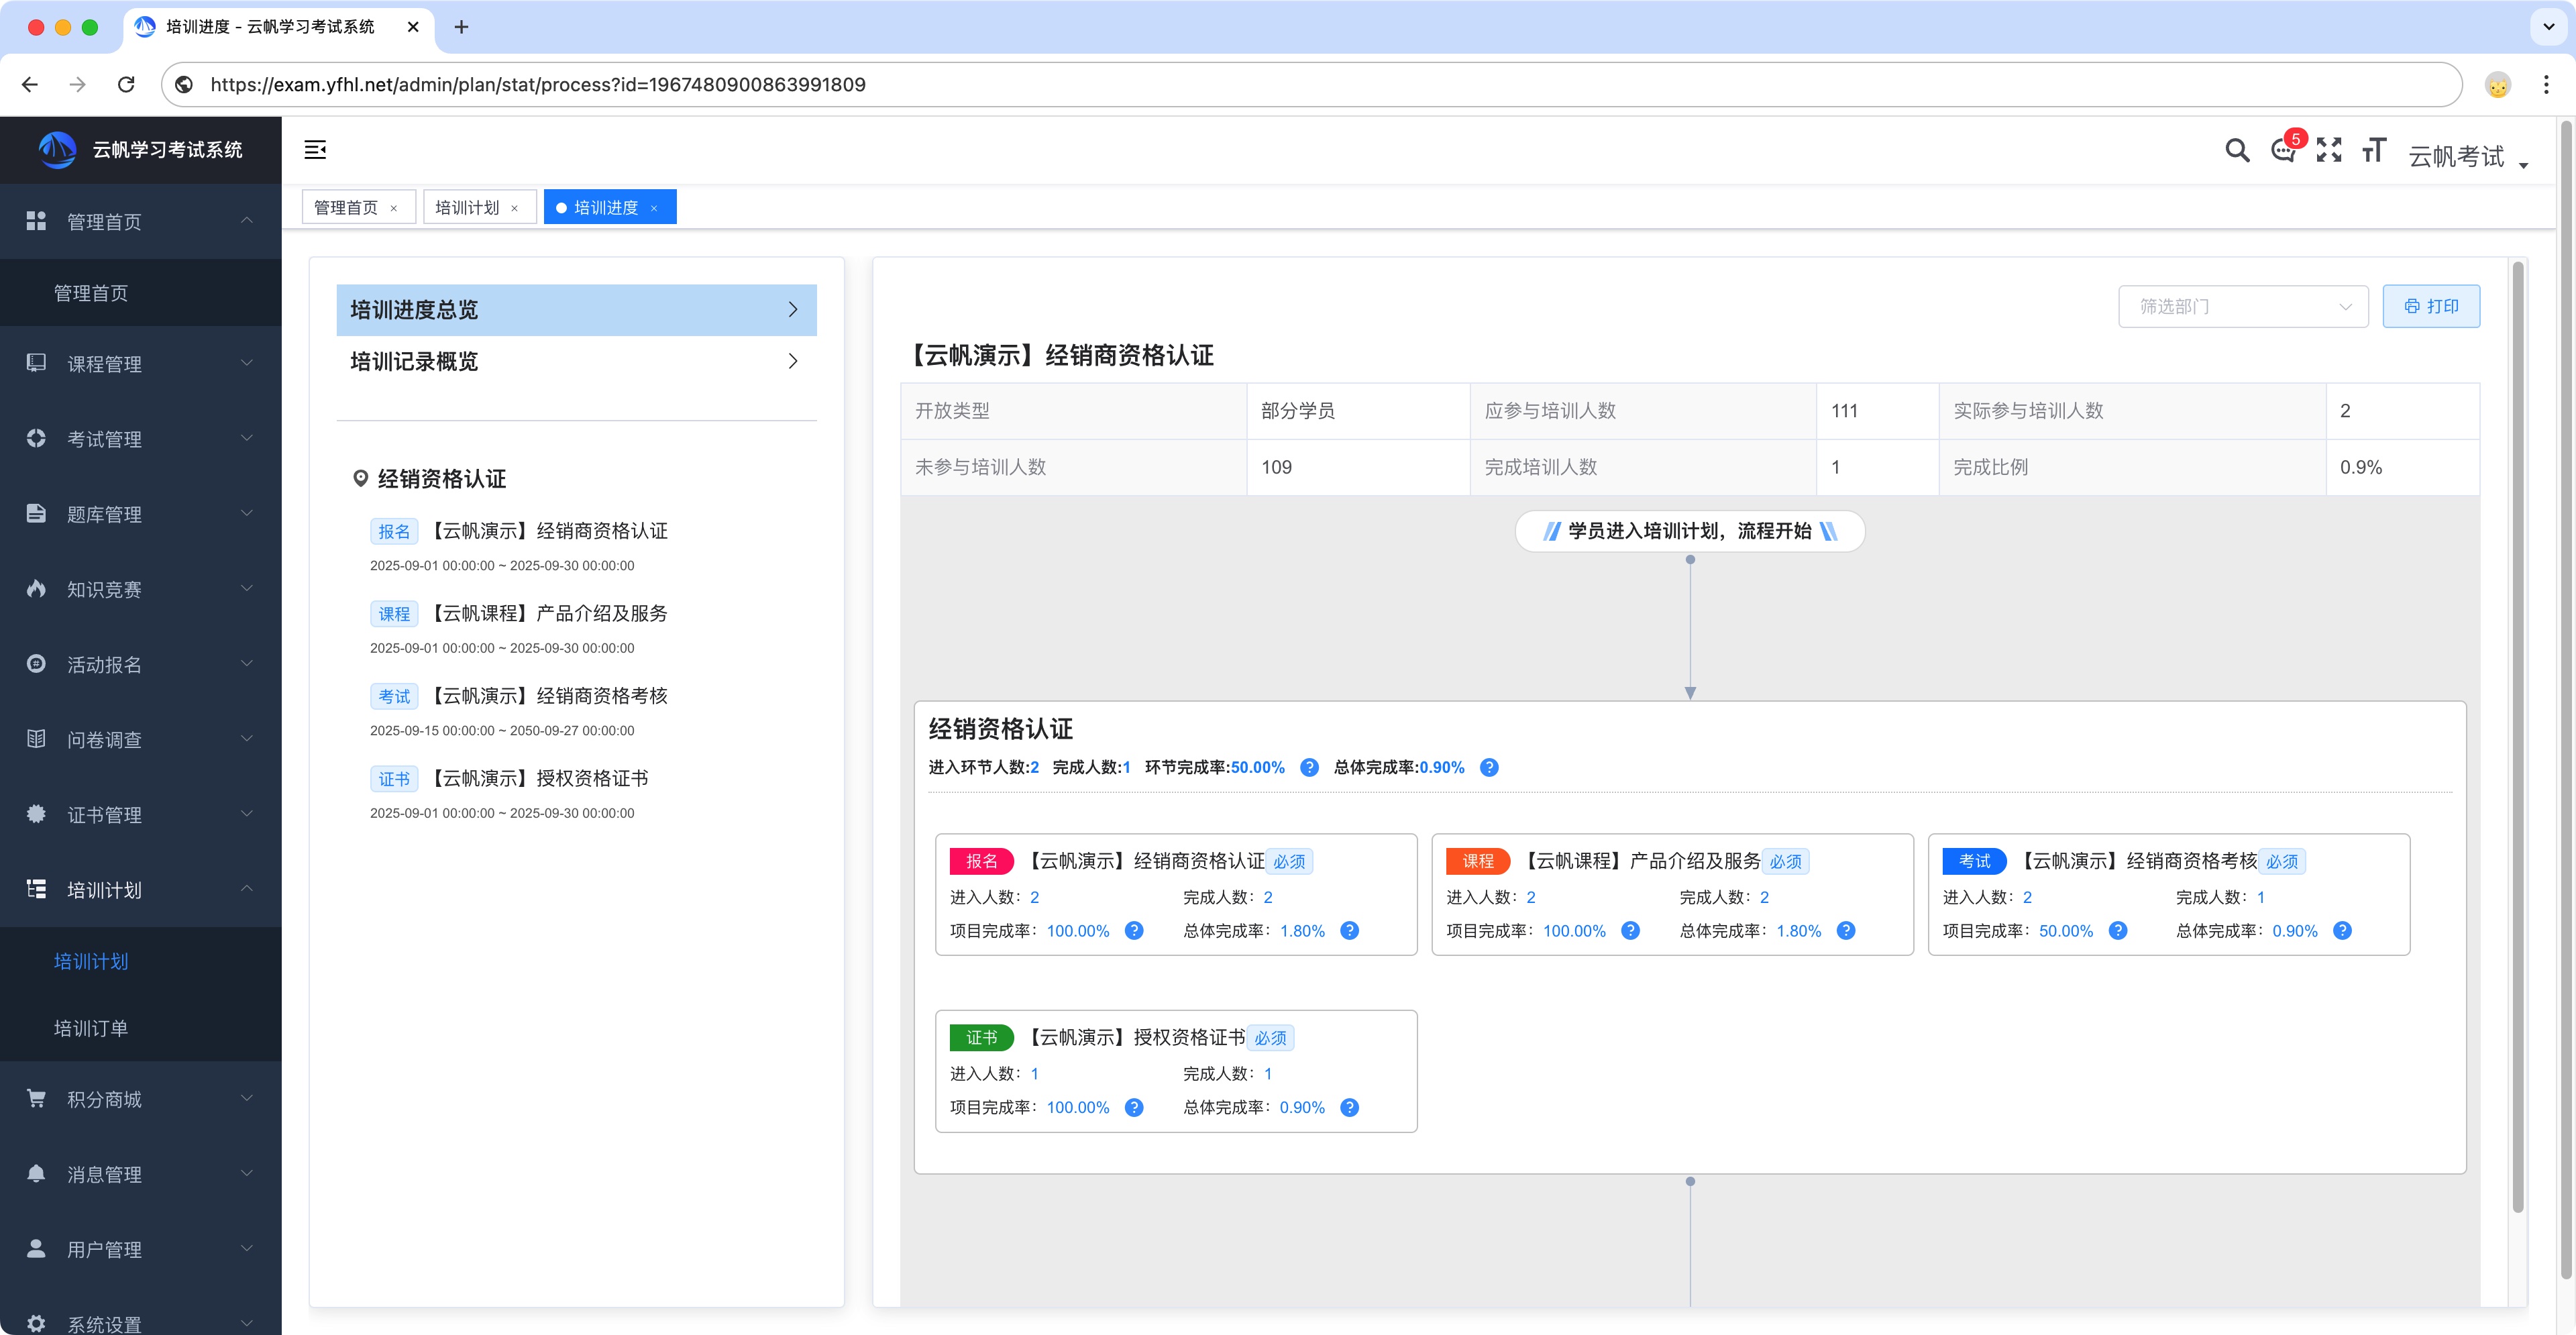Click the 云帆学习考试系统 logo icon

click(57, 150)
